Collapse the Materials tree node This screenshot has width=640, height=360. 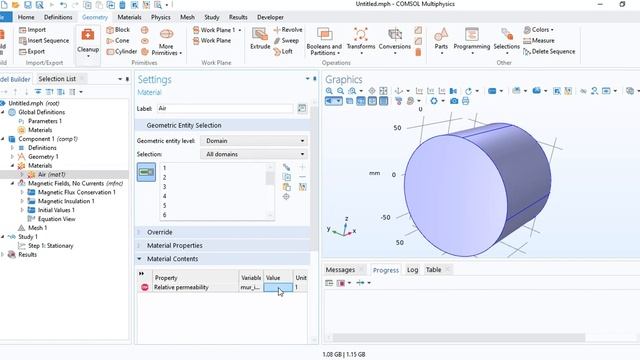tap(12, 166)
